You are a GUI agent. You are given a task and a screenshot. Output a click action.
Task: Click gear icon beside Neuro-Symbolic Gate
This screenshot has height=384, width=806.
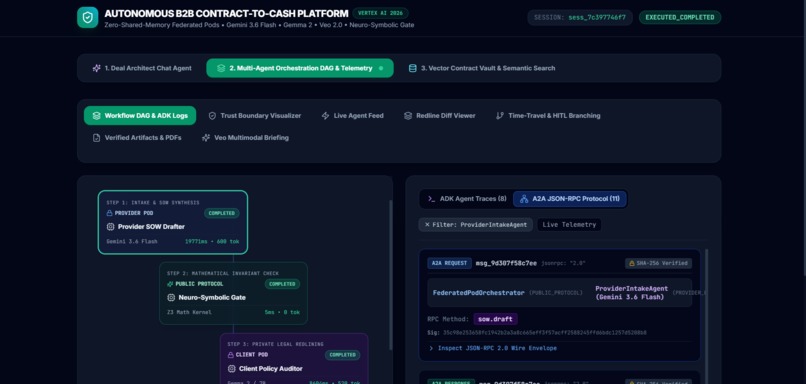tap(171, 298)
